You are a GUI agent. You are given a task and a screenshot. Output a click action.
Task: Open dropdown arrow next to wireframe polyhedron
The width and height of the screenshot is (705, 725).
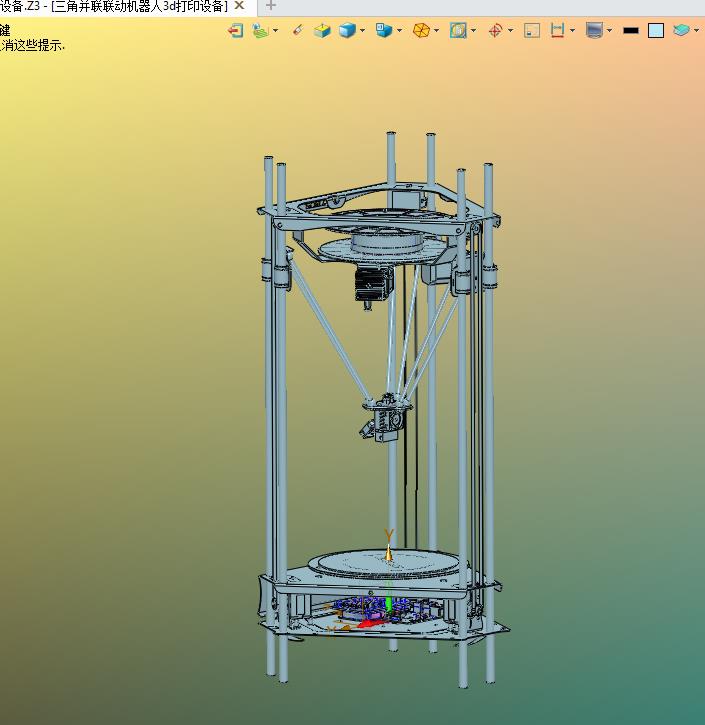tap(437, 30)
